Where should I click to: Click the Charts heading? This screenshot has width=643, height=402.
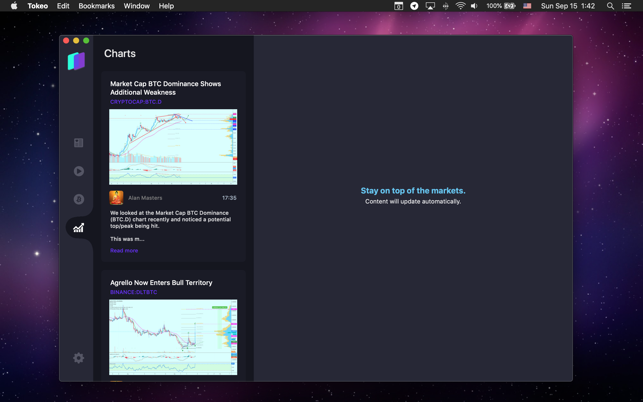pyautogui.click(x=120, y=53)
